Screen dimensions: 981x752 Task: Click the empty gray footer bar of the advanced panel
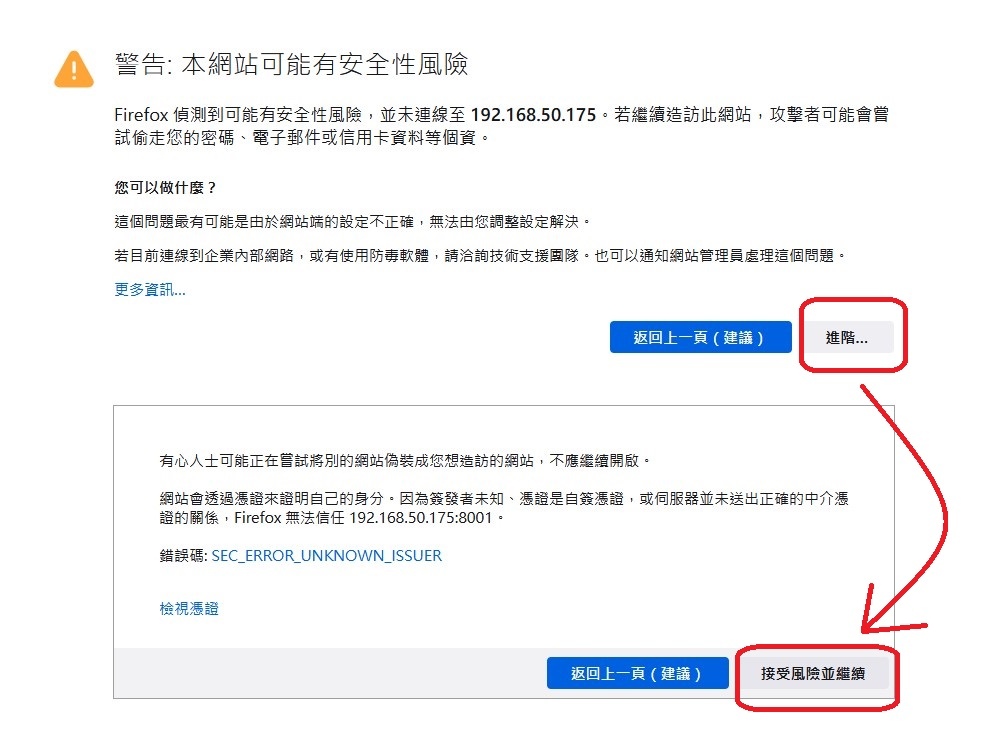click(x=330, y=673)
